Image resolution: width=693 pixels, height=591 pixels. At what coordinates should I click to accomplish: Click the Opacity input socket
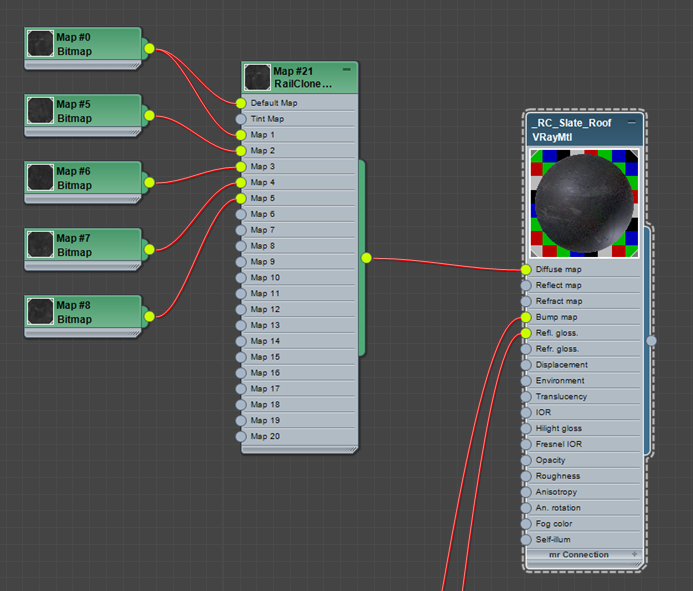point(526,460)
